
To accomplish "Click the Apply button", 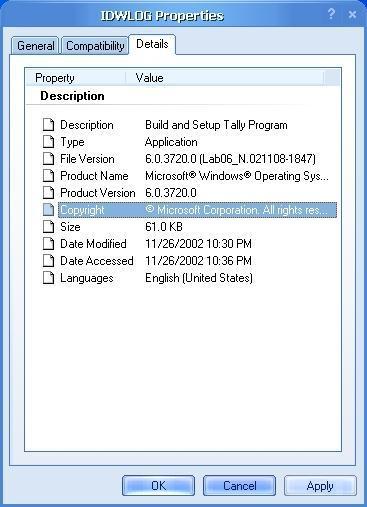I will pos(320,486).
